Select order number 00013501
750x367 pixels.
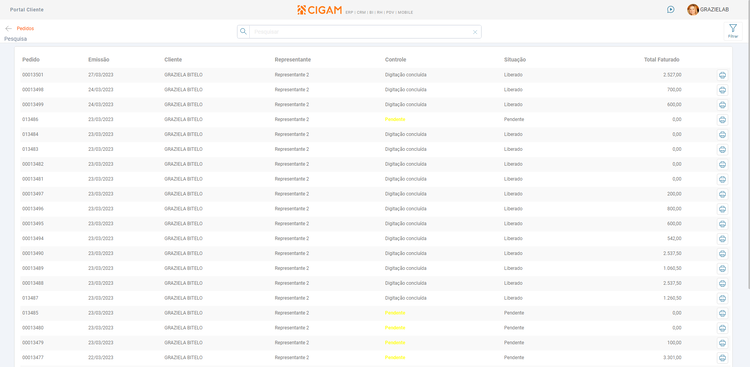33,75
